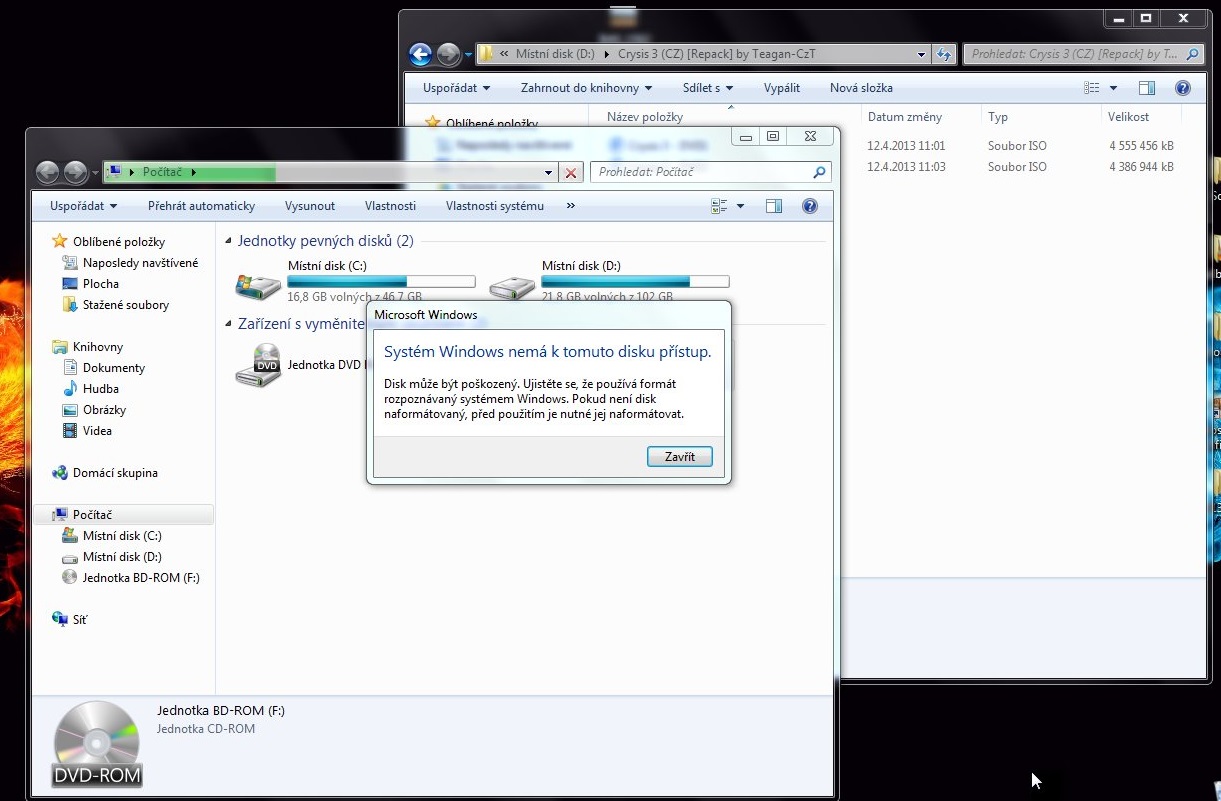Click magnifier icon in Počítač search box
Image resolution: width=1221 pixels, height=801 pixels.
tap(819, 172)
